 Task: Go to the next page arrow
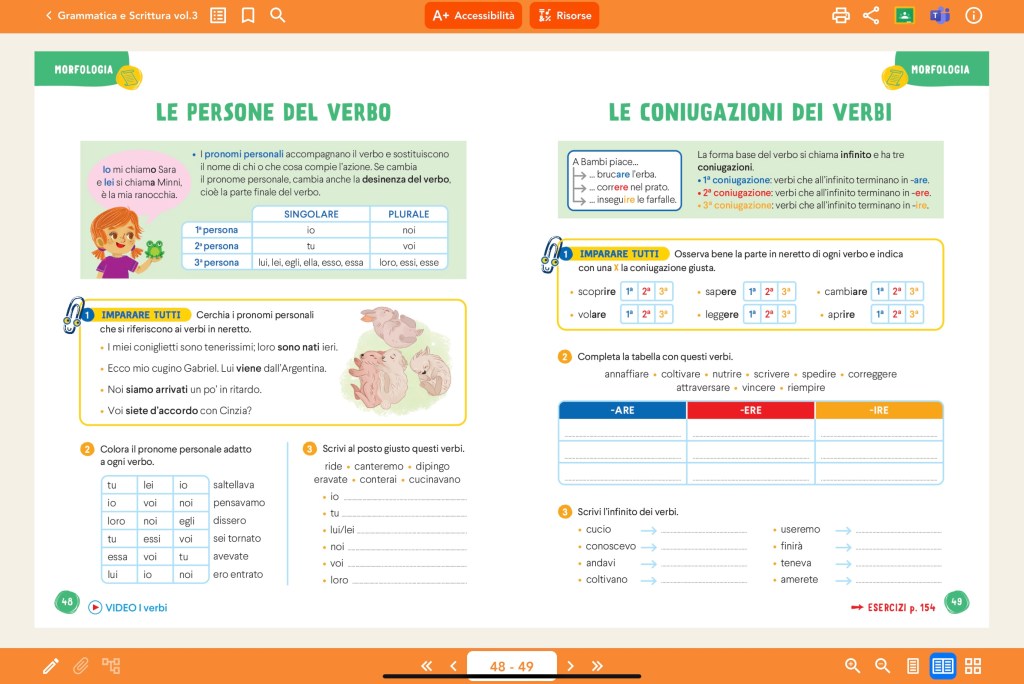(571, 666)
